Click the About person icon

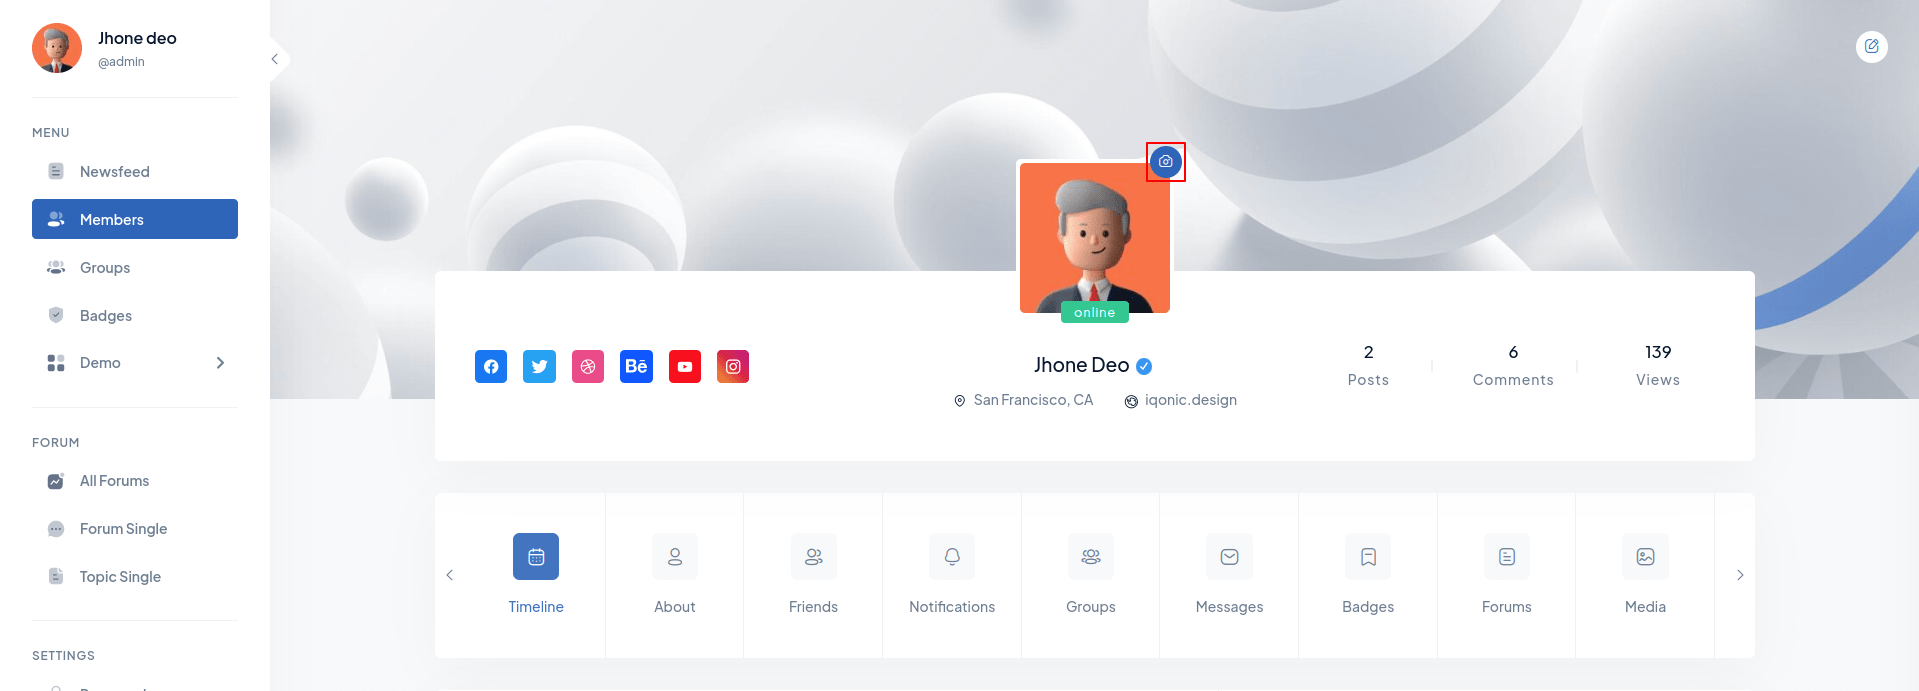(675, 557)
